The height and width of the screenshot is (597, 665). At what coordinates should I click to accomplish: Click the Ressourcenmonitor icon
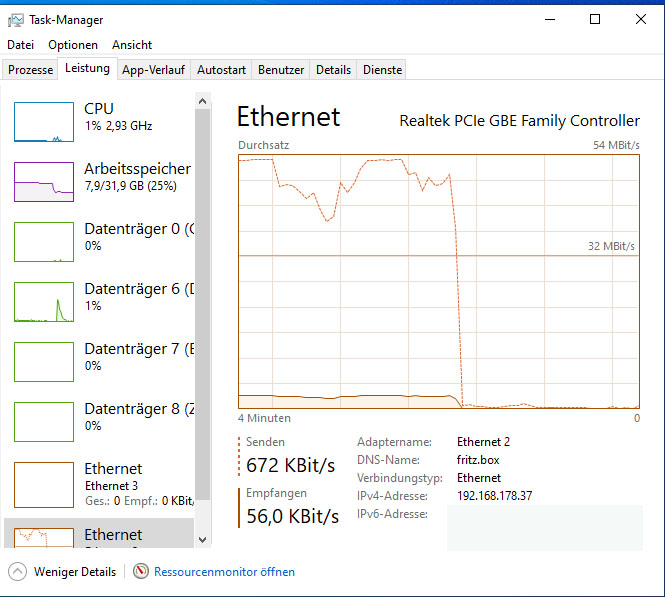[142, 572]
